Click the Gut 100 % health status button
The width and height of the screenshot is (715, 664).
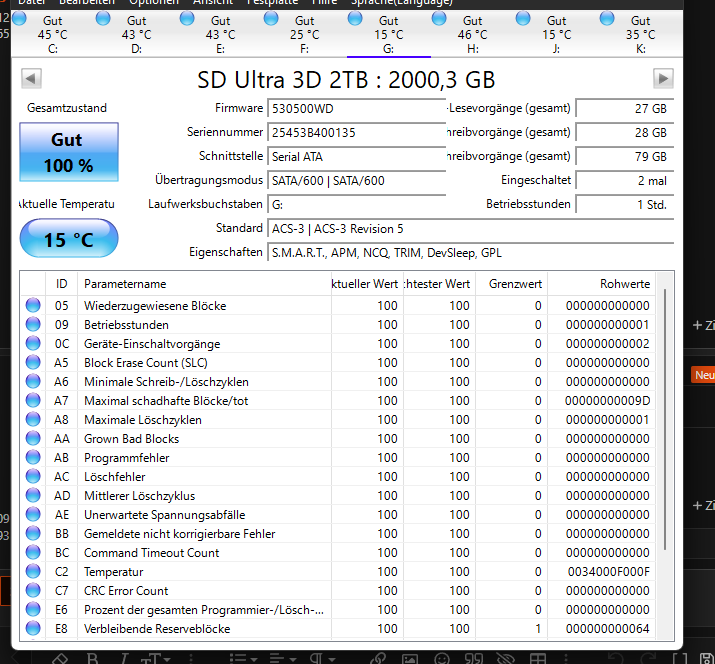click(x=69, y=152)
